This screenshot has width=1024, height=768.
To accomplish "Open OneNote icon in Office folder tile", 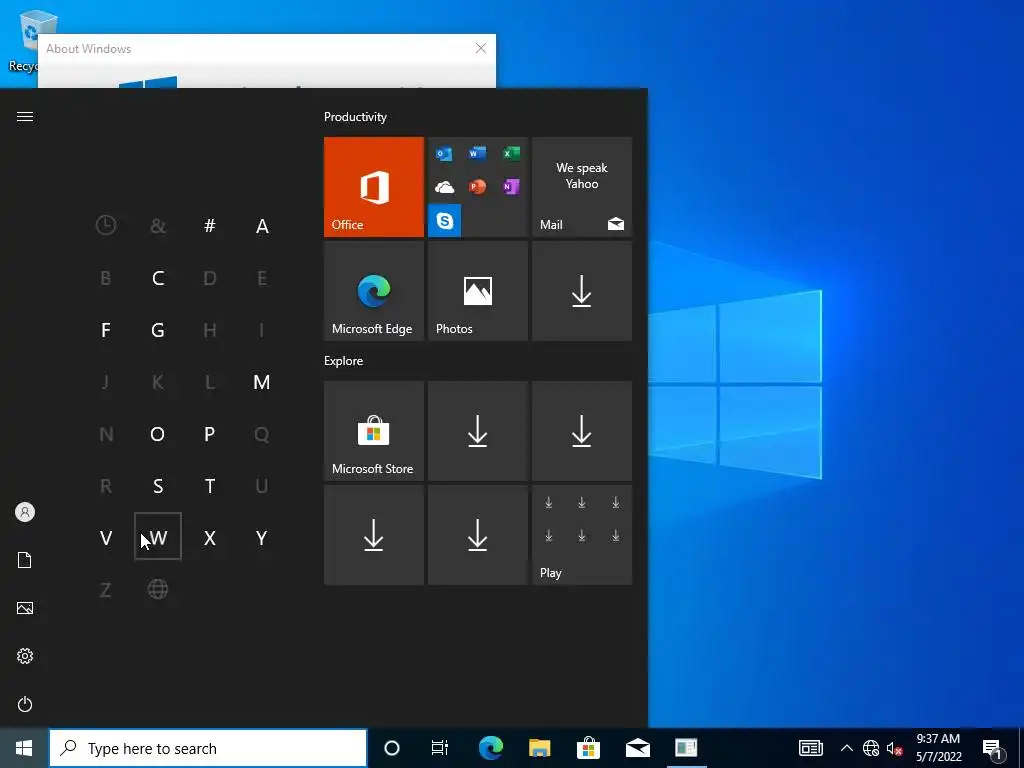I will pyautogui.click(x=511, y=187).
